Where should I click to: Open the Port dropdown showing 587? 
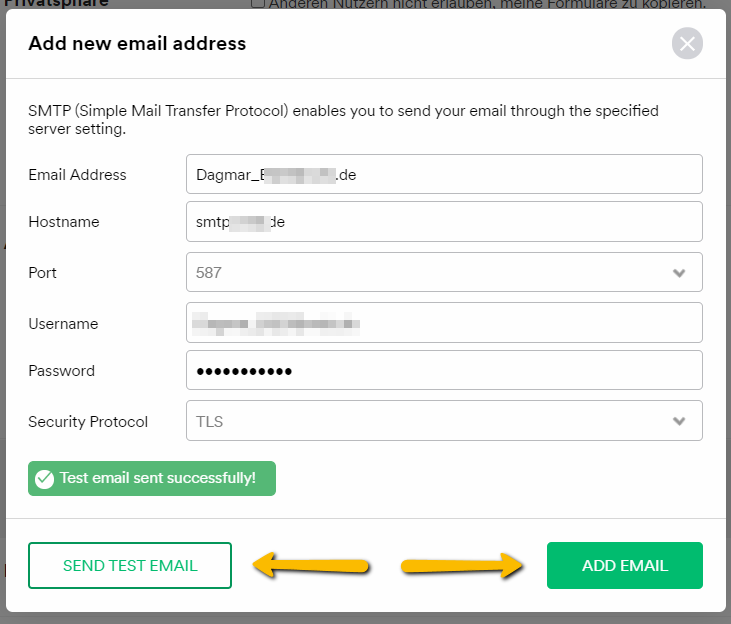pos(444,272)
